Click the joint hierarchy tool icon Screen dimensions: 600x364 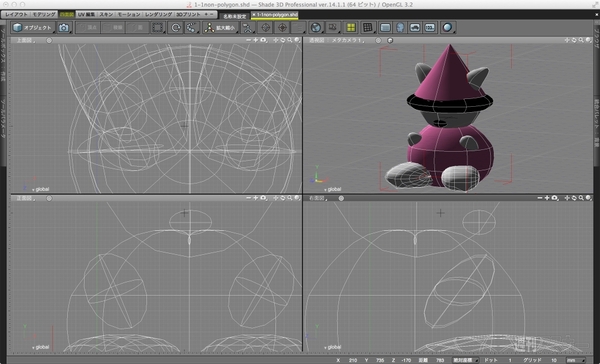pyautogui.click(x=248, y=28)
